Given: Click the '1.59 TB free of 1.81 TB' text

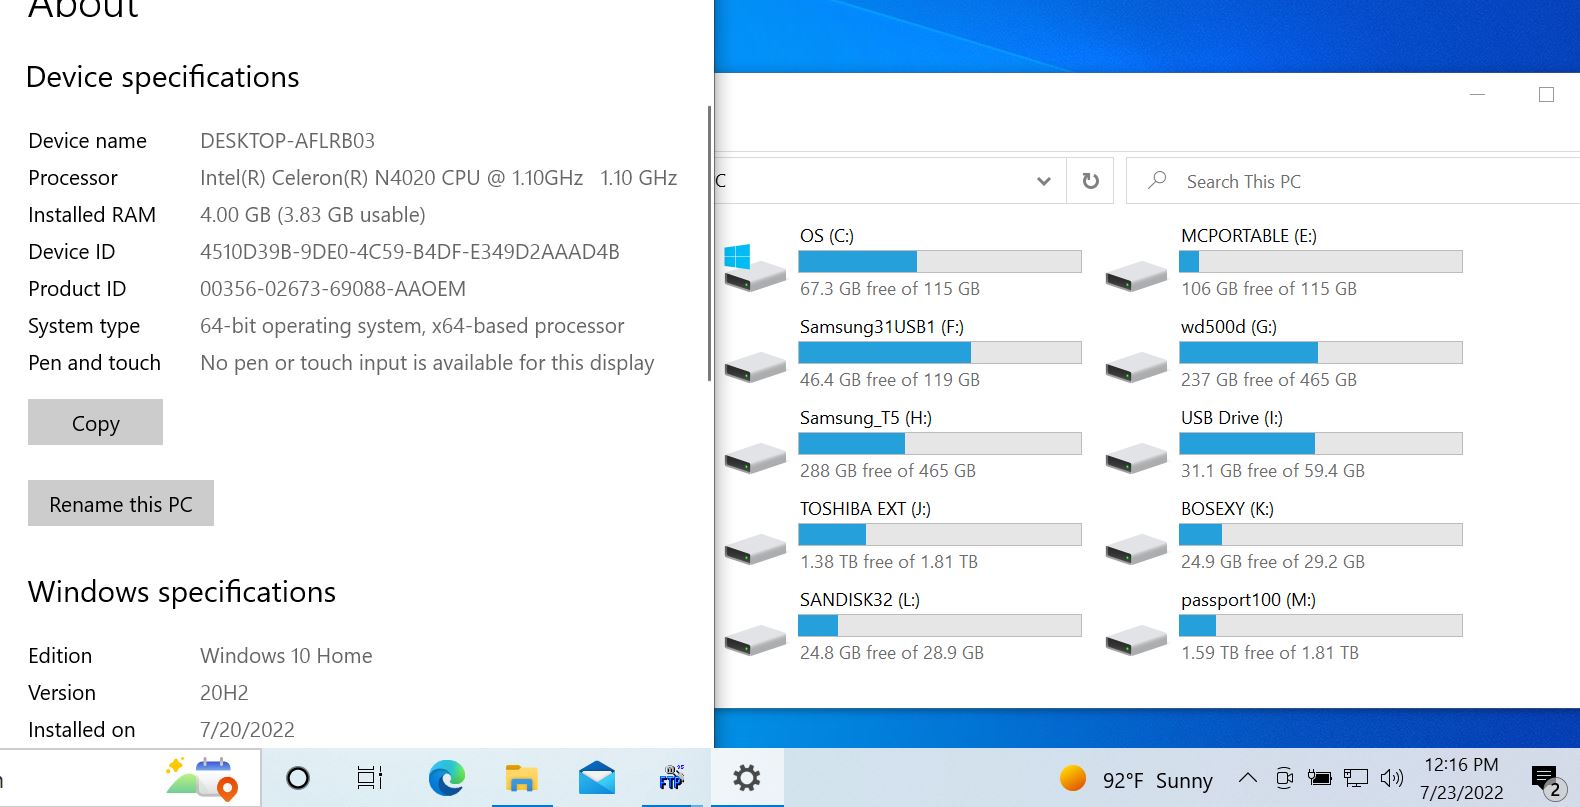Looking at the screenshot, I should pyautogui.click(x=1269, y=653).
